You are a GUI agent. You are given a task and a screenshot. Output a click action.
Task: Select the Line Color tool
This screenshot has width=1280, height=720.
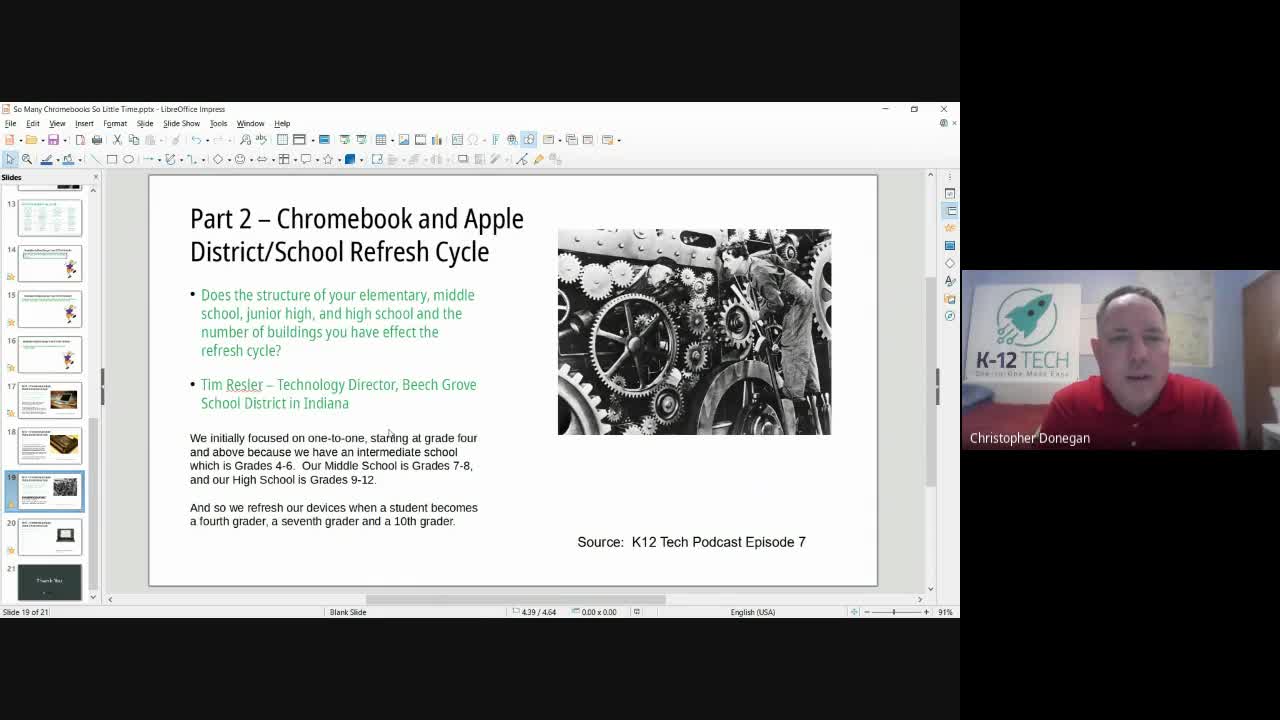(x=46, y=160)
